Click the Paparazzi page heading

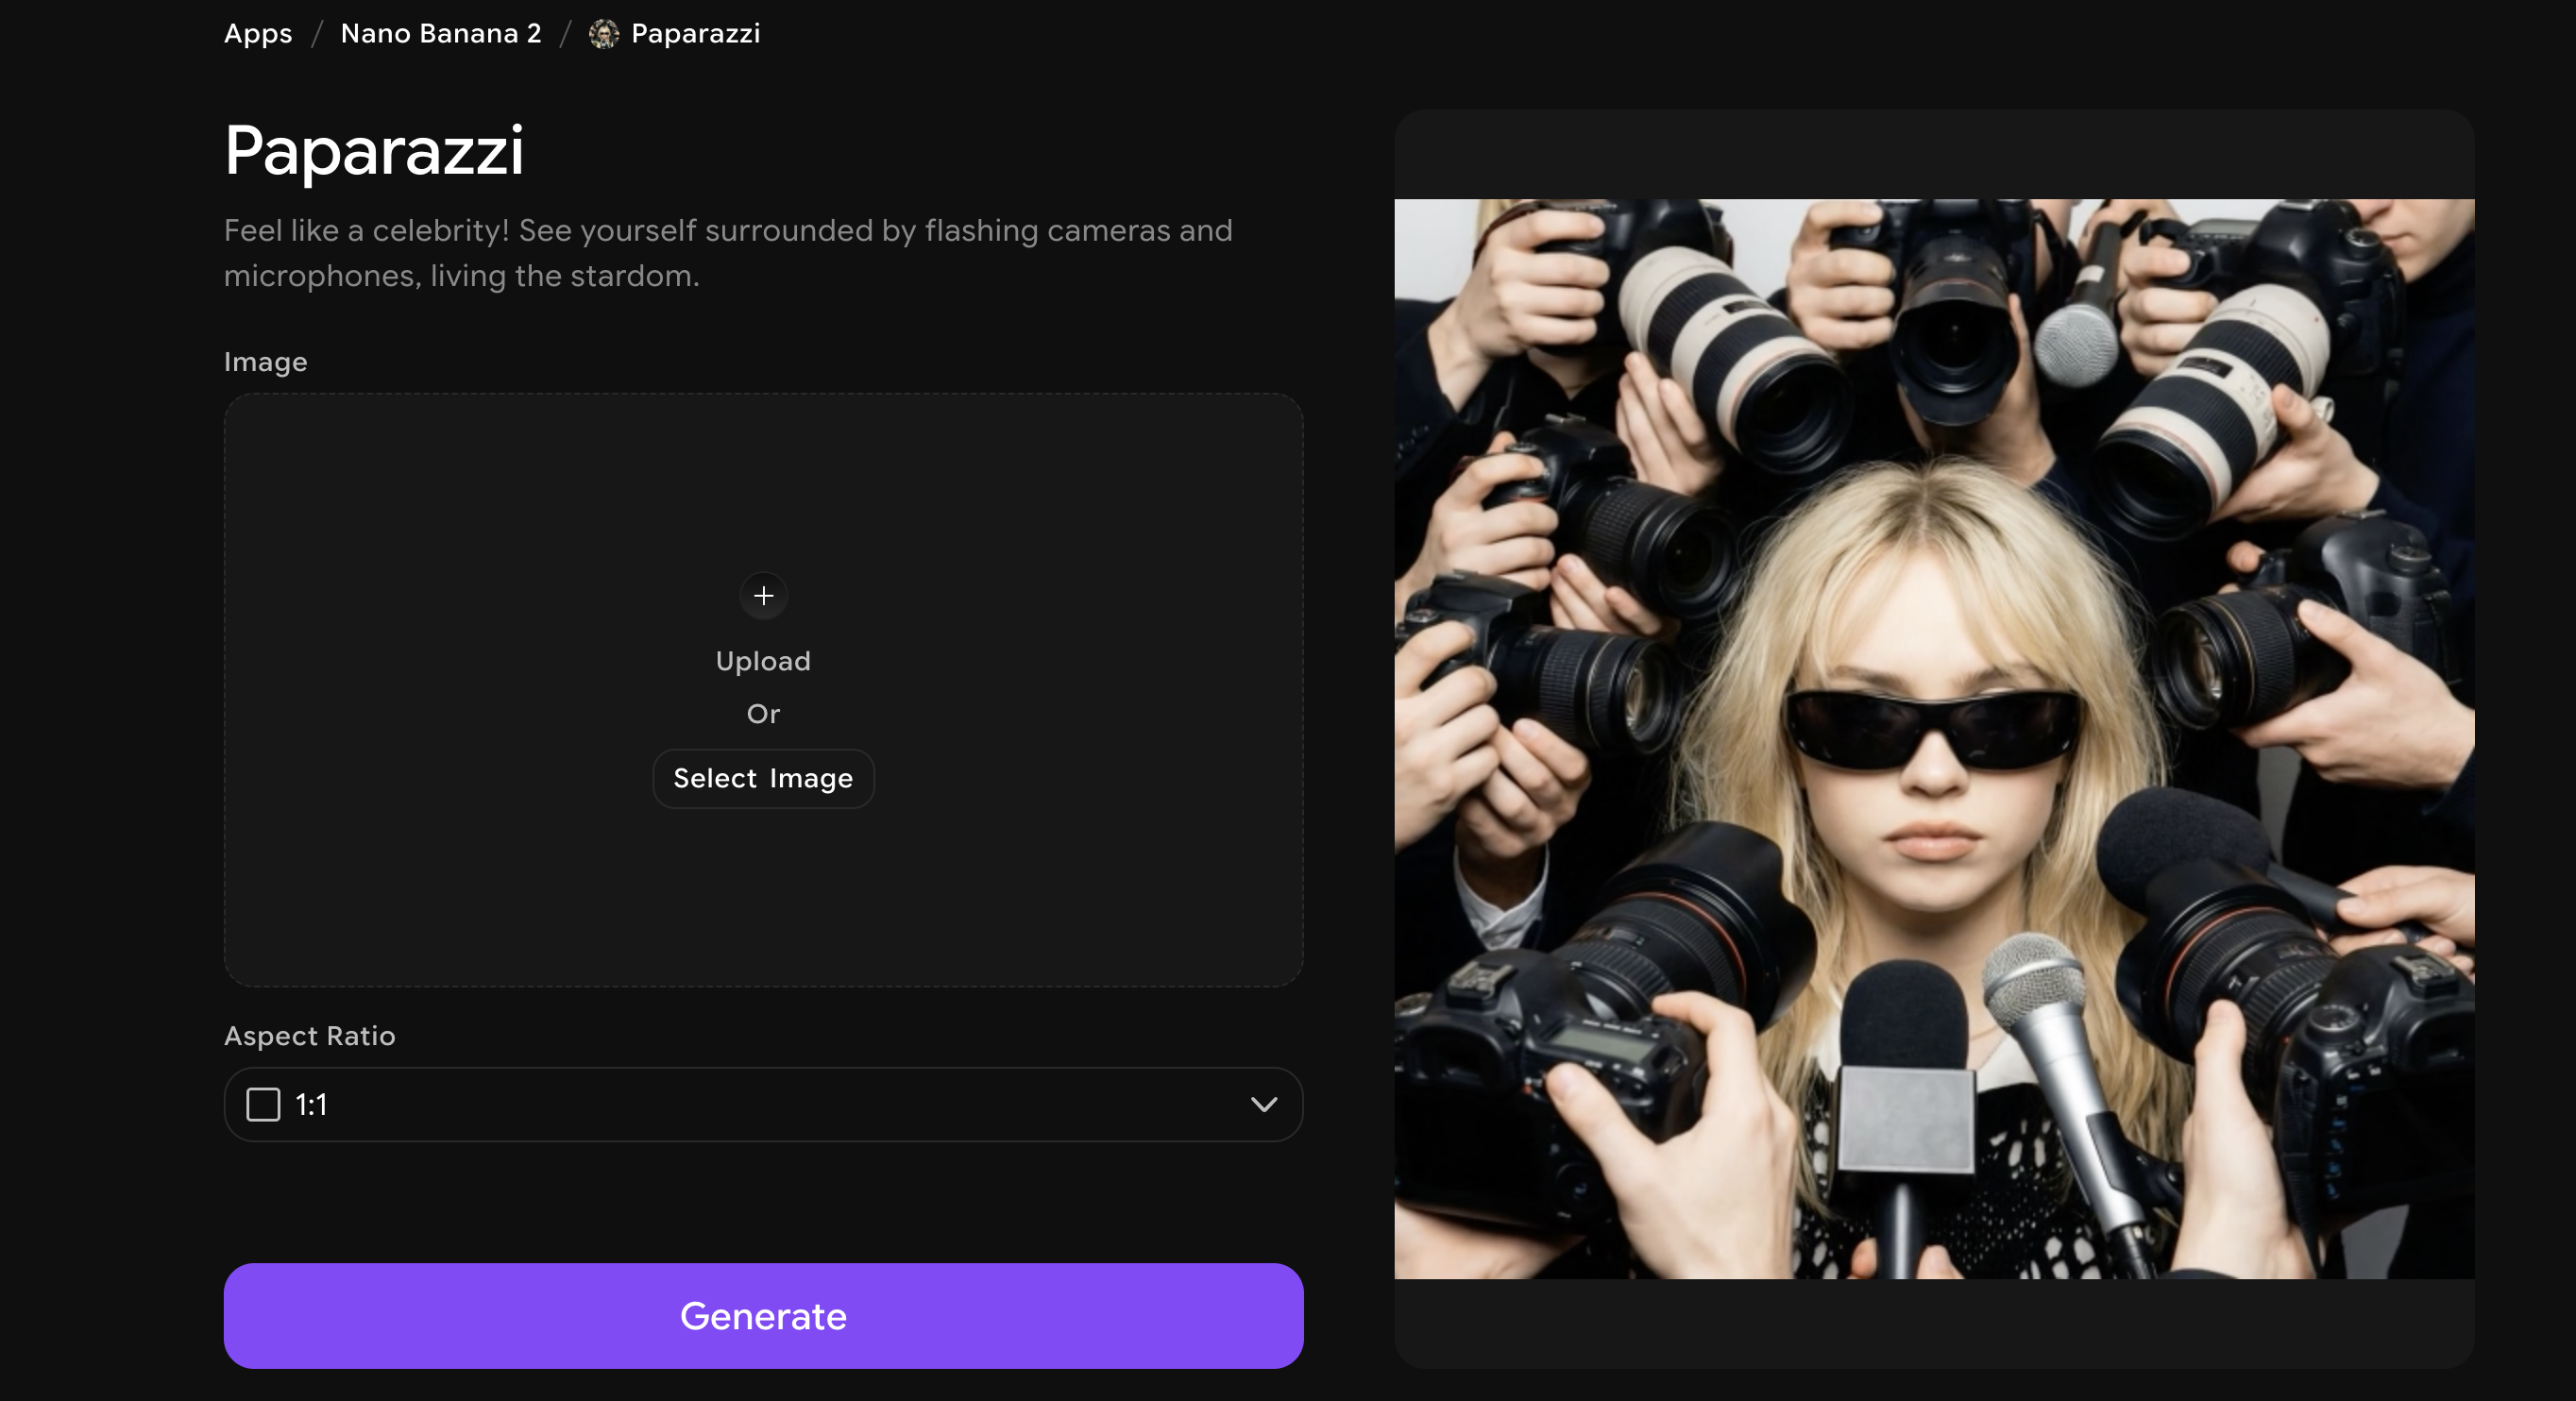click(373, 151)
